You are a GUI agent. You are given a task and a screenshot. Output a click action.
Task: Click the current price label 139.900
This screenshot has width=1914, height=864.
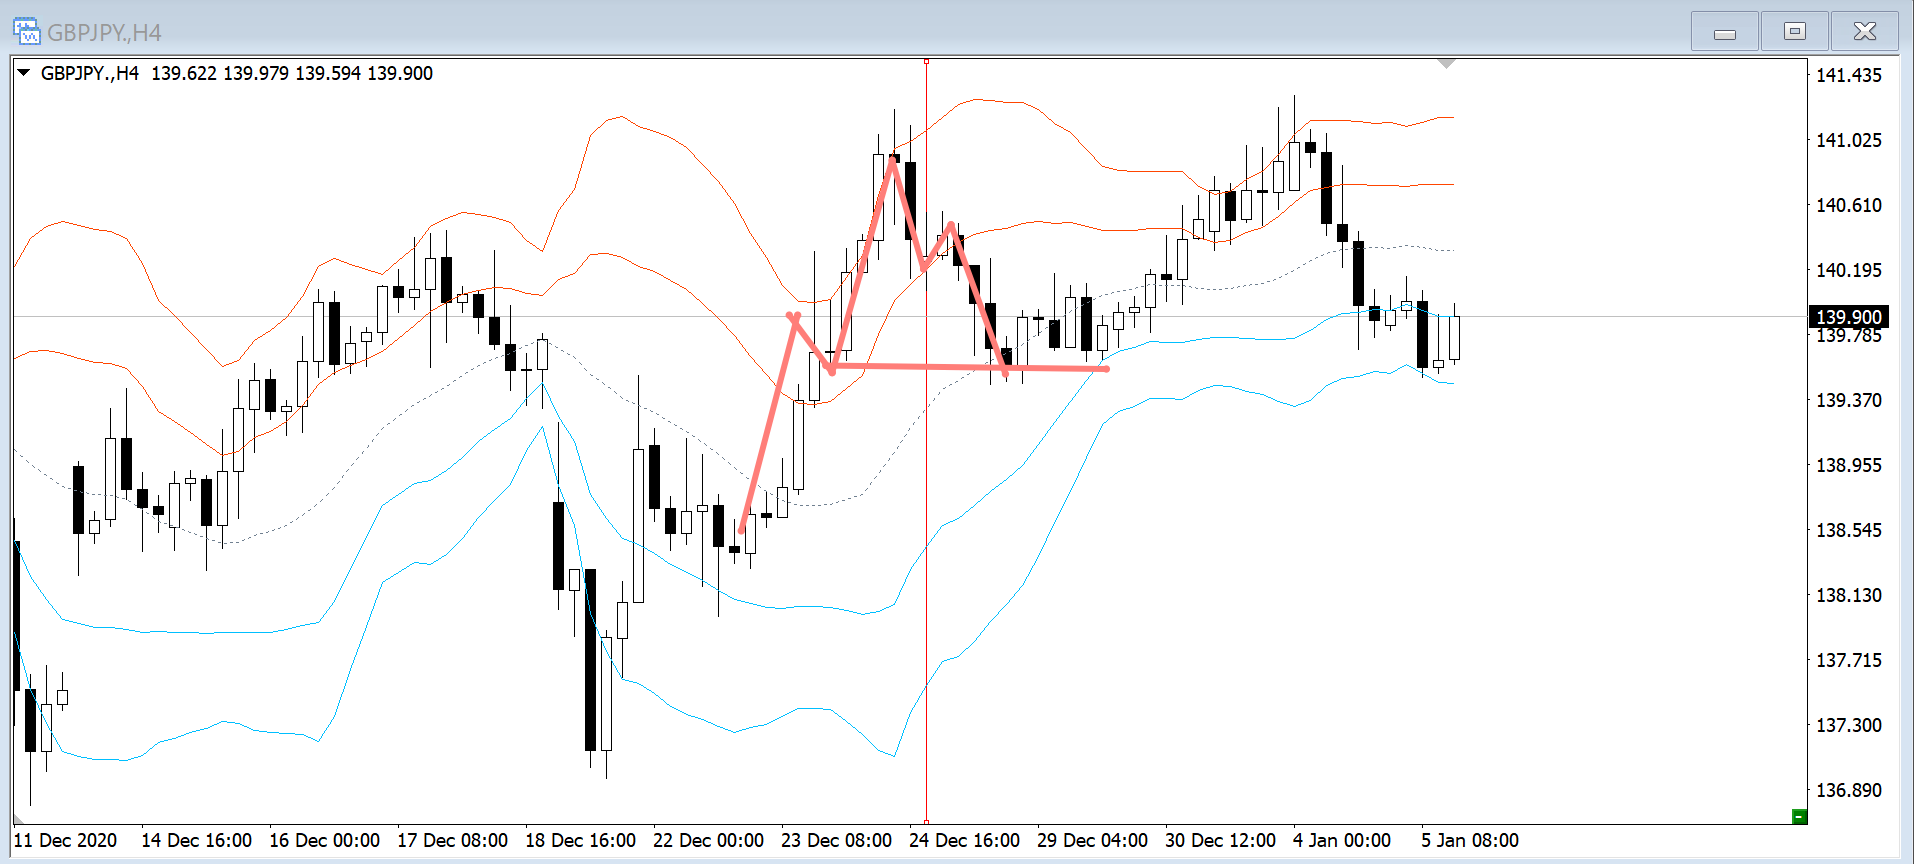pyautogui.click(x=1848, y=317)
